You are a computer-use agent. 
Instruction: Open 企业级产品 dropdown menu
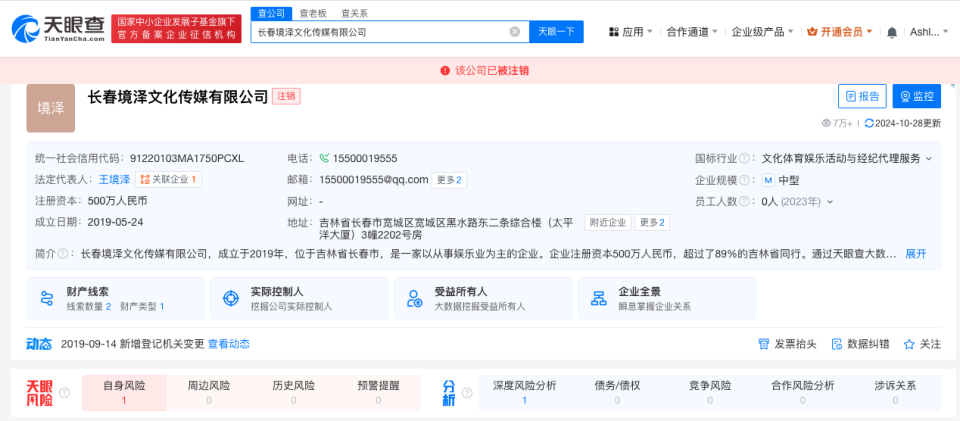pyautogui.click(x=762, y=32)
